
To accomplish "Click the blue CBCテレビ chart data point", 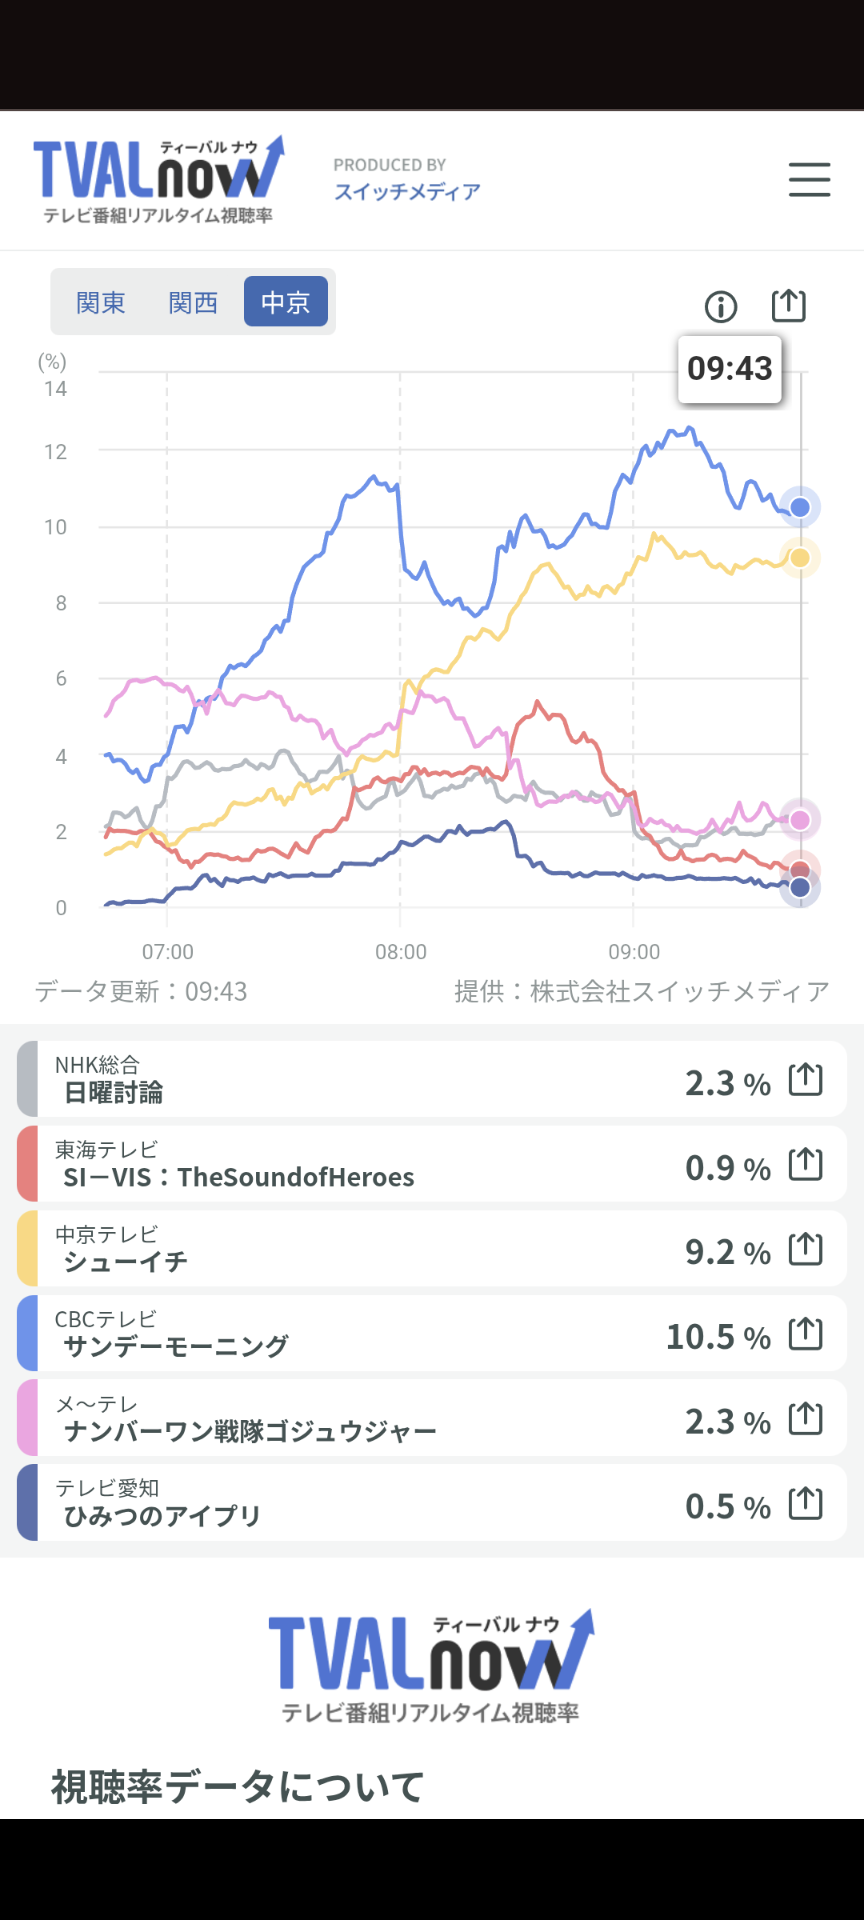I will pos(800,508).
